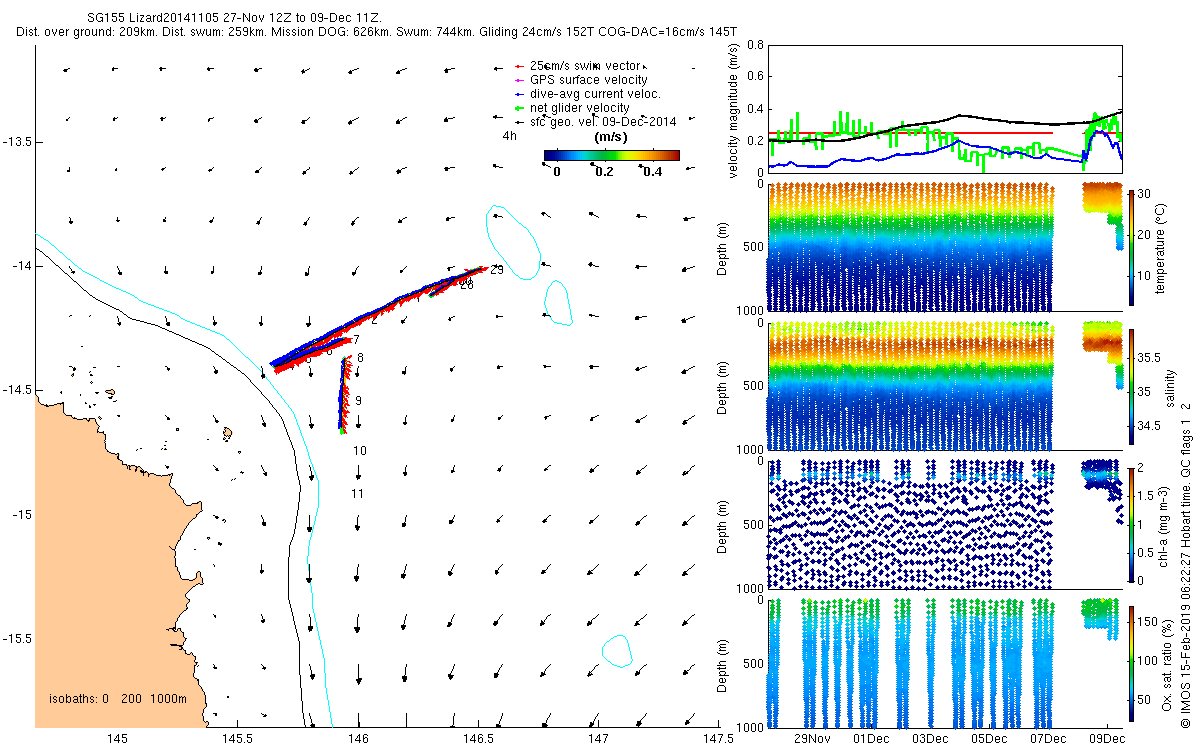Click the '0.8' tick on the velocity plot
1200x750 pixels.
pos(755,45)
